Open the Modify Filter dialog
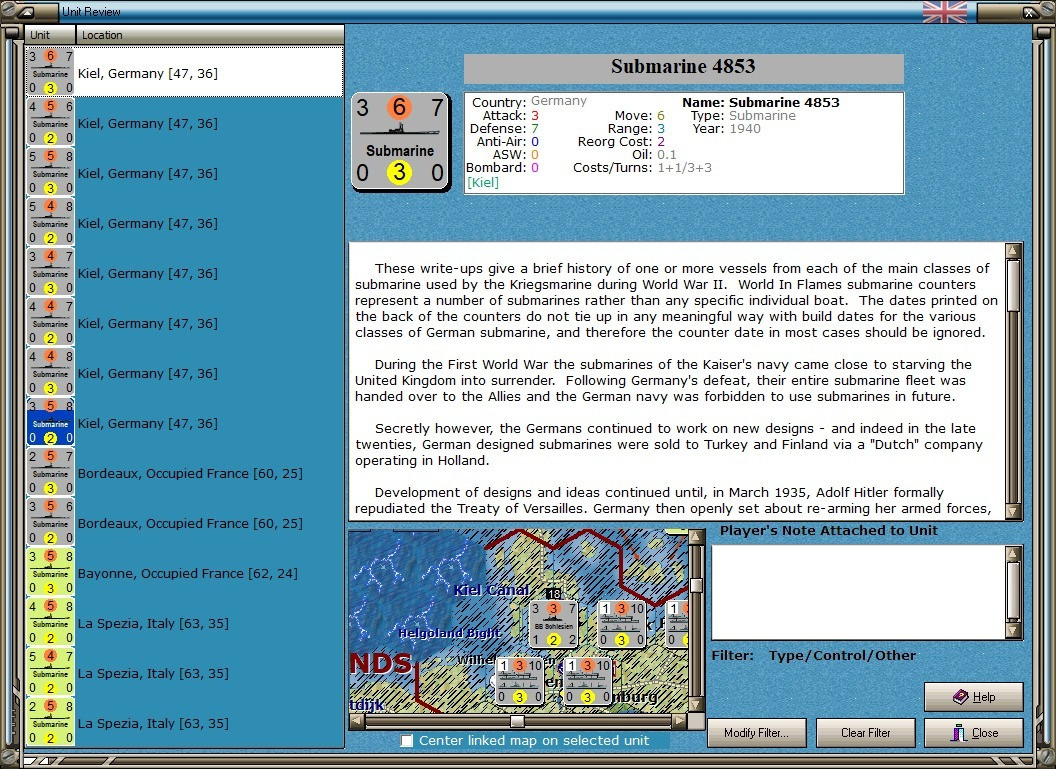This screenshot has width=1056, height=769. click(x=756, y=733)
